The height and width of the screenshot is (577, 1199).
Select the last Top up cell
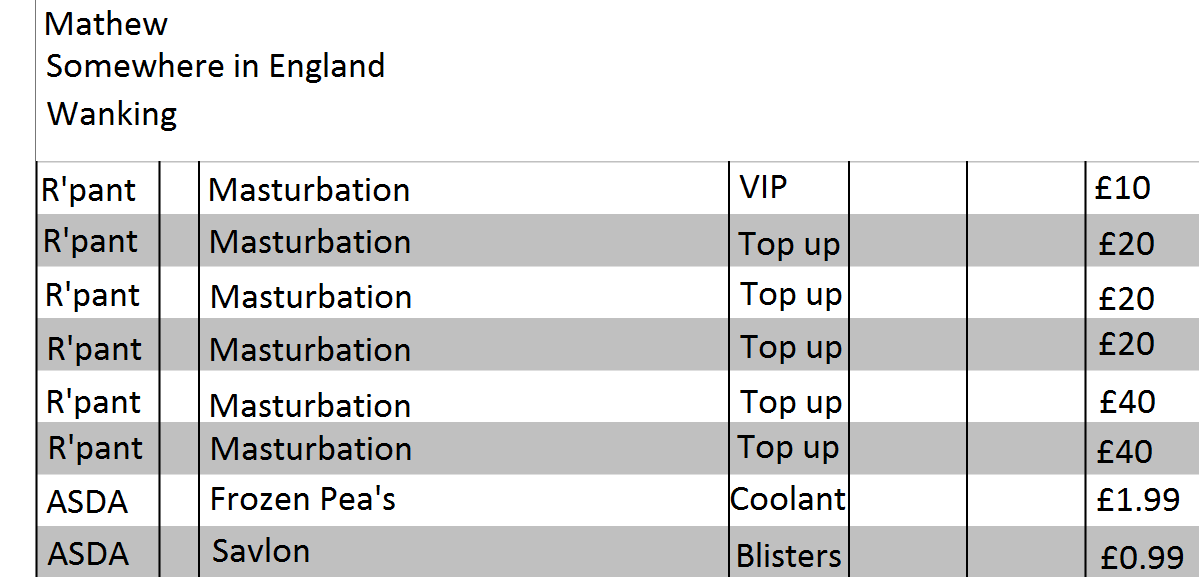(789, 449)
